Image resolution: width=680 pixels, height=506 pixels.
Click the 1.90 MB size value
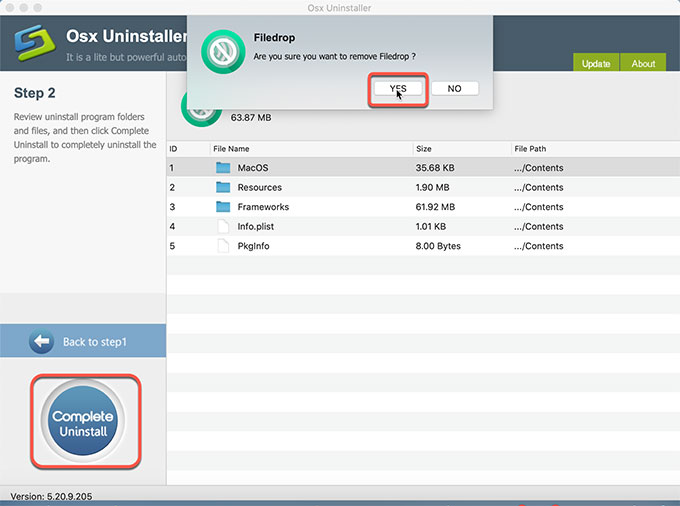coord(432,187)
